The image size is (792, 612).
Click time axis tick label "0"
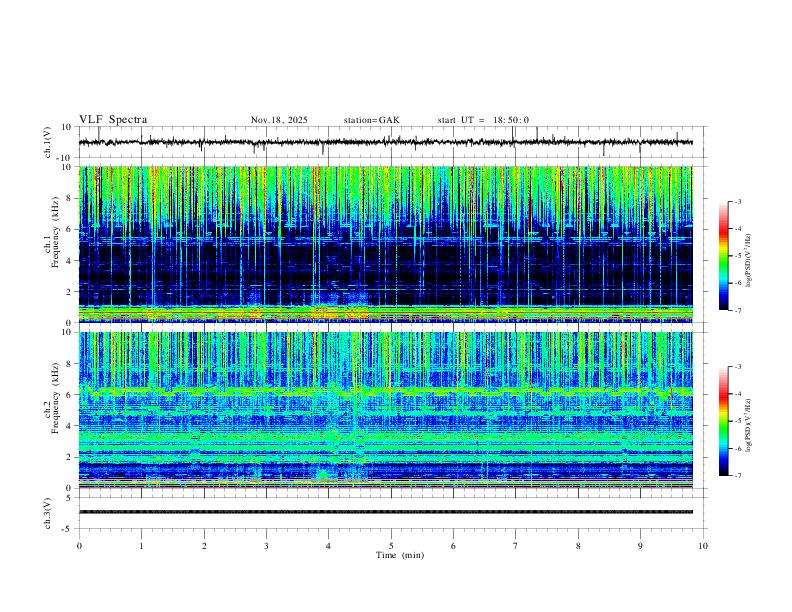point(79,546)
